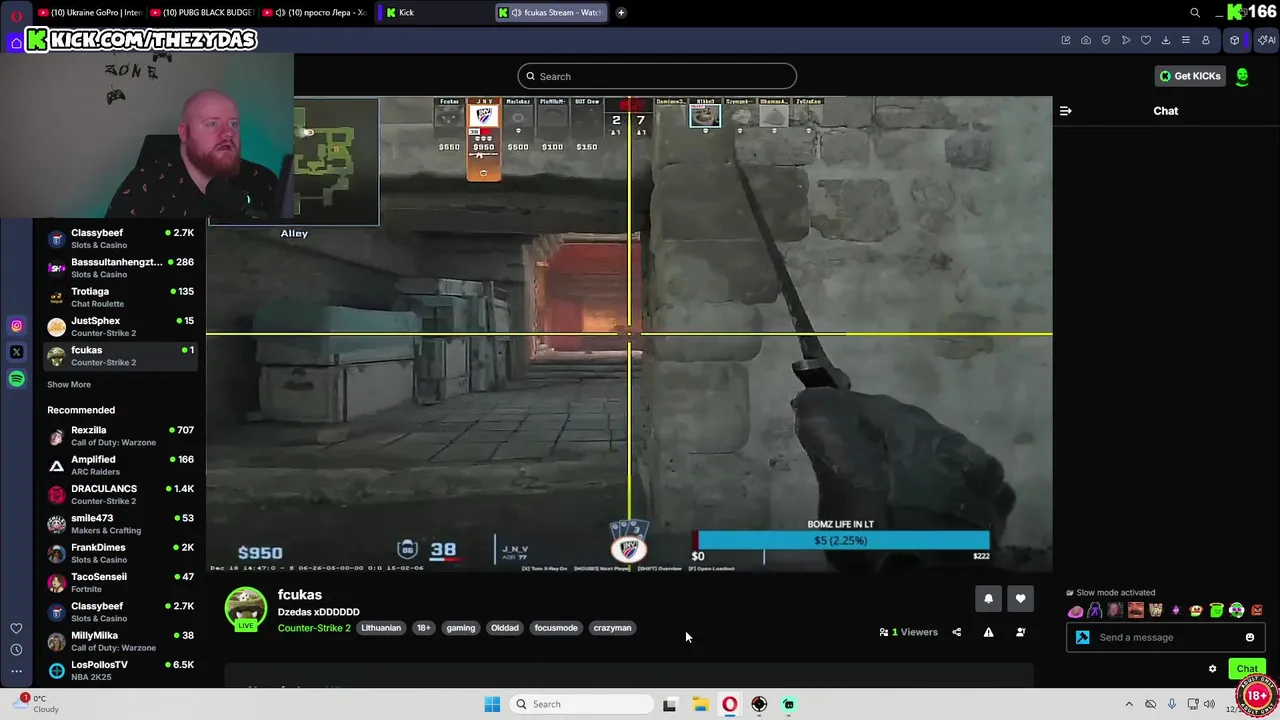
Task: Click the crazyman tag
Action: [612, 628]
